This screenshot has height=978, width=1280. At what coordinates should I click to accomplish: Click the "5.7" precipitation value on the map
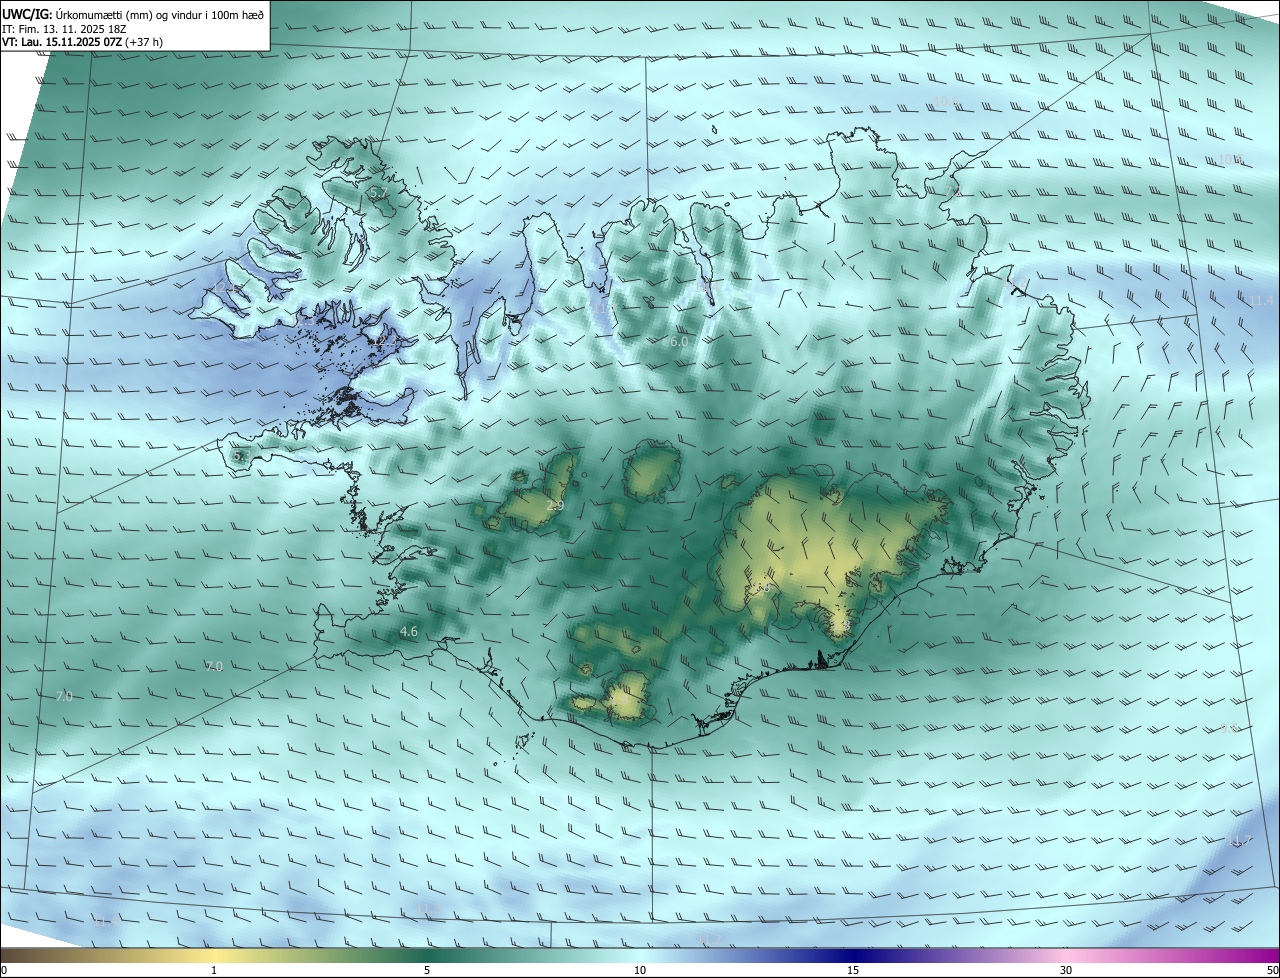click(x=378, y=192)
